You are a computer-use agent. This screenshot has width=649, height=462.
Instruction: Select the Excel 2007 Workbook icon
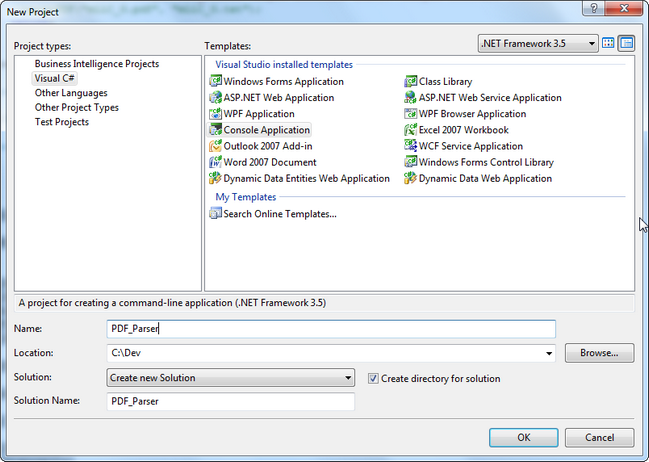point(411,130)
